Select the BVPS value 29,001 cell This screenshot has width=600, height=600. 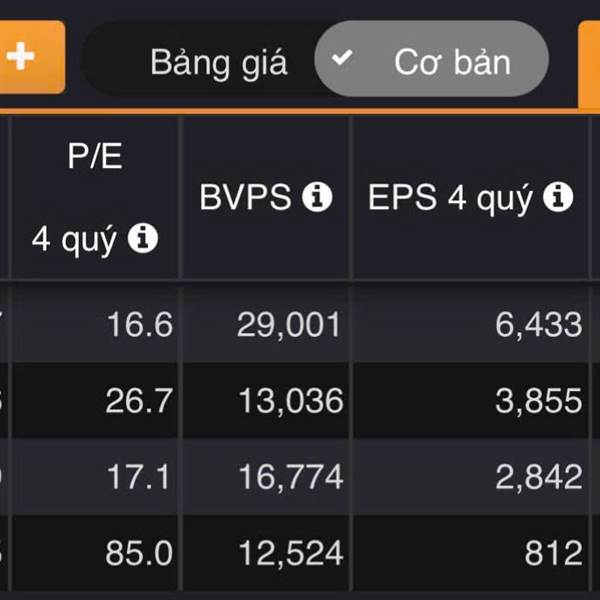[266, 324]
